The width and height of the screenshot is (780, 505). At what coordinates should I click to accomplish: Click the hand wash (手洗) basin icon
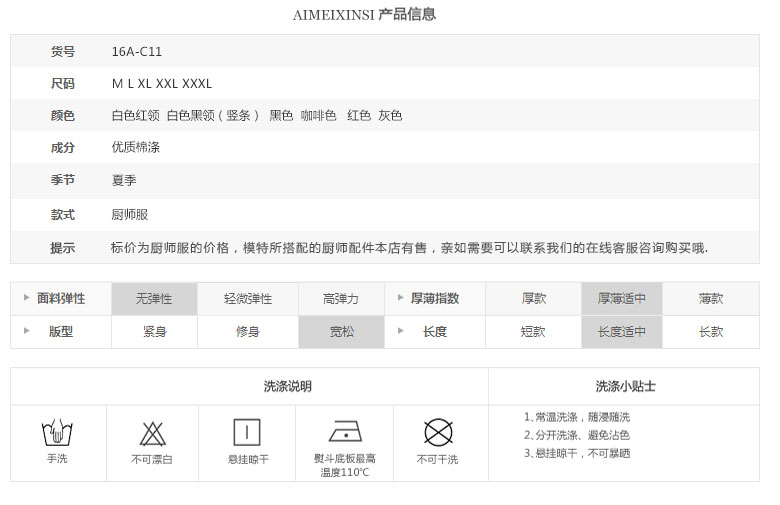(x=57, y=432)
